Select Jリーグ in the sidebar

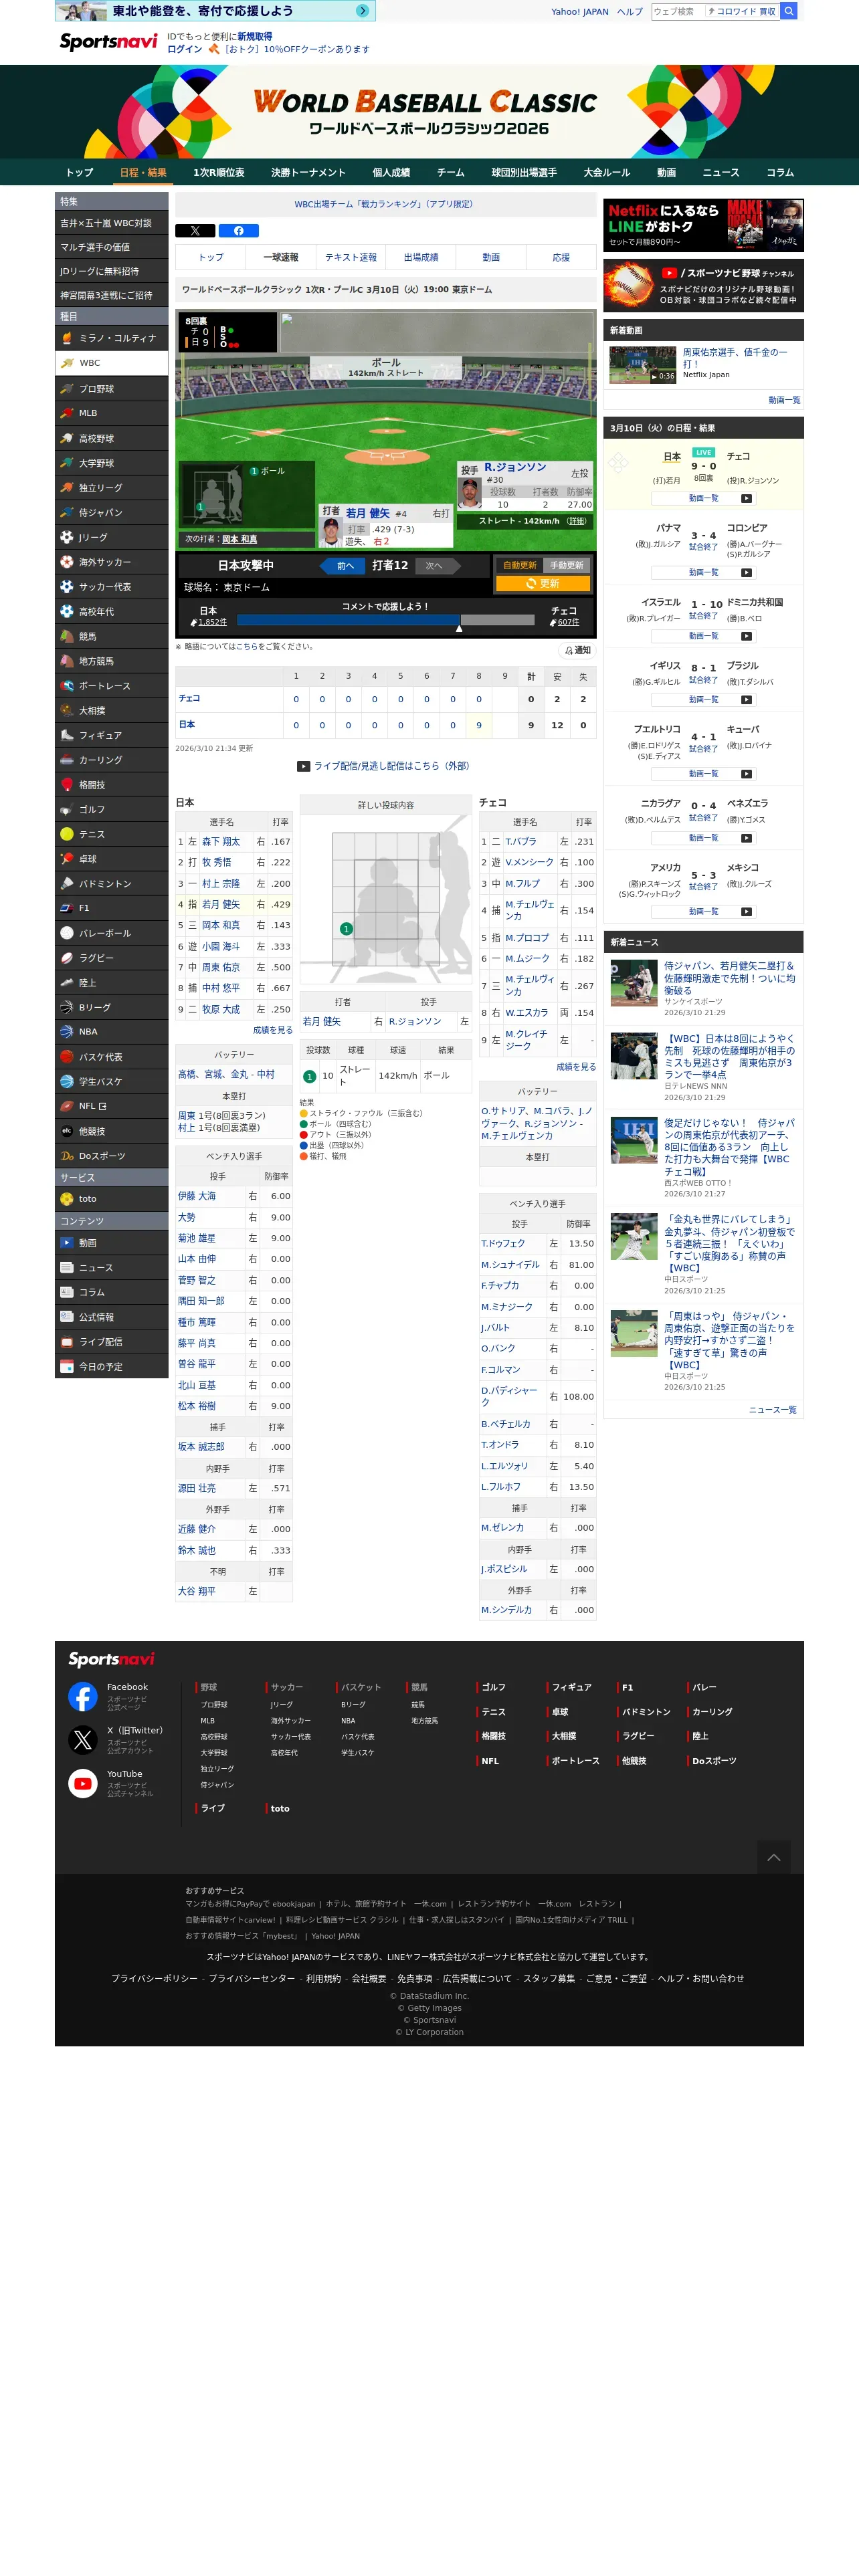click(x=111, y=537)
